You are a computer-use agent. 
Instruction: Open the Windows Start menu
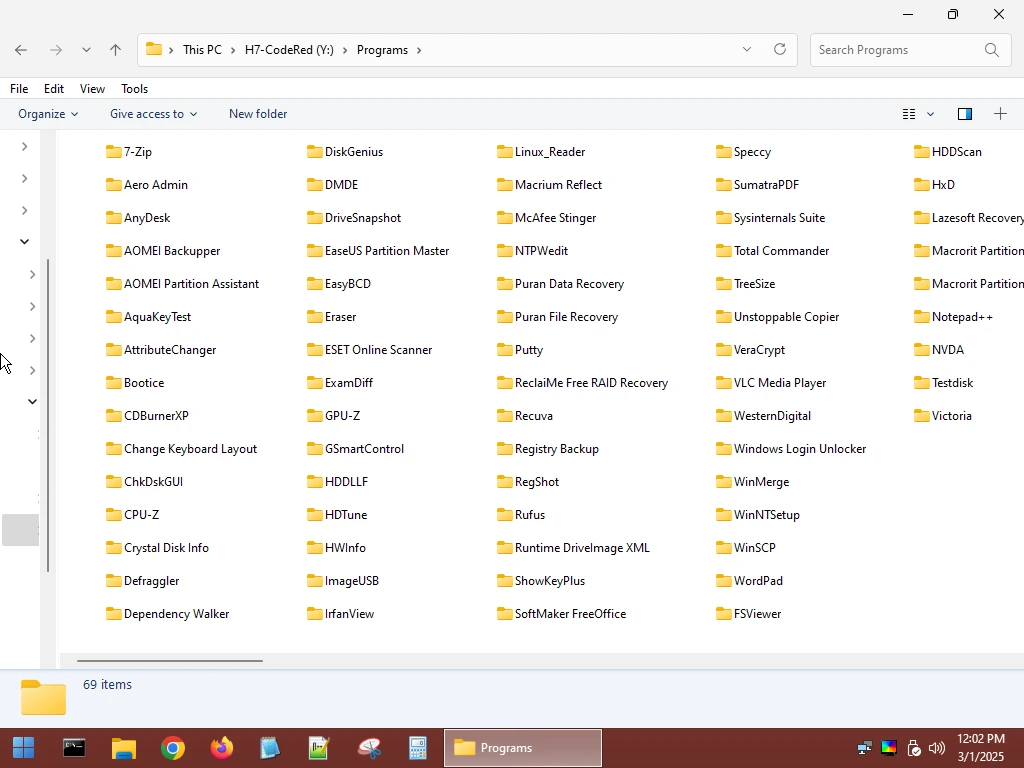tap(24, 748)
